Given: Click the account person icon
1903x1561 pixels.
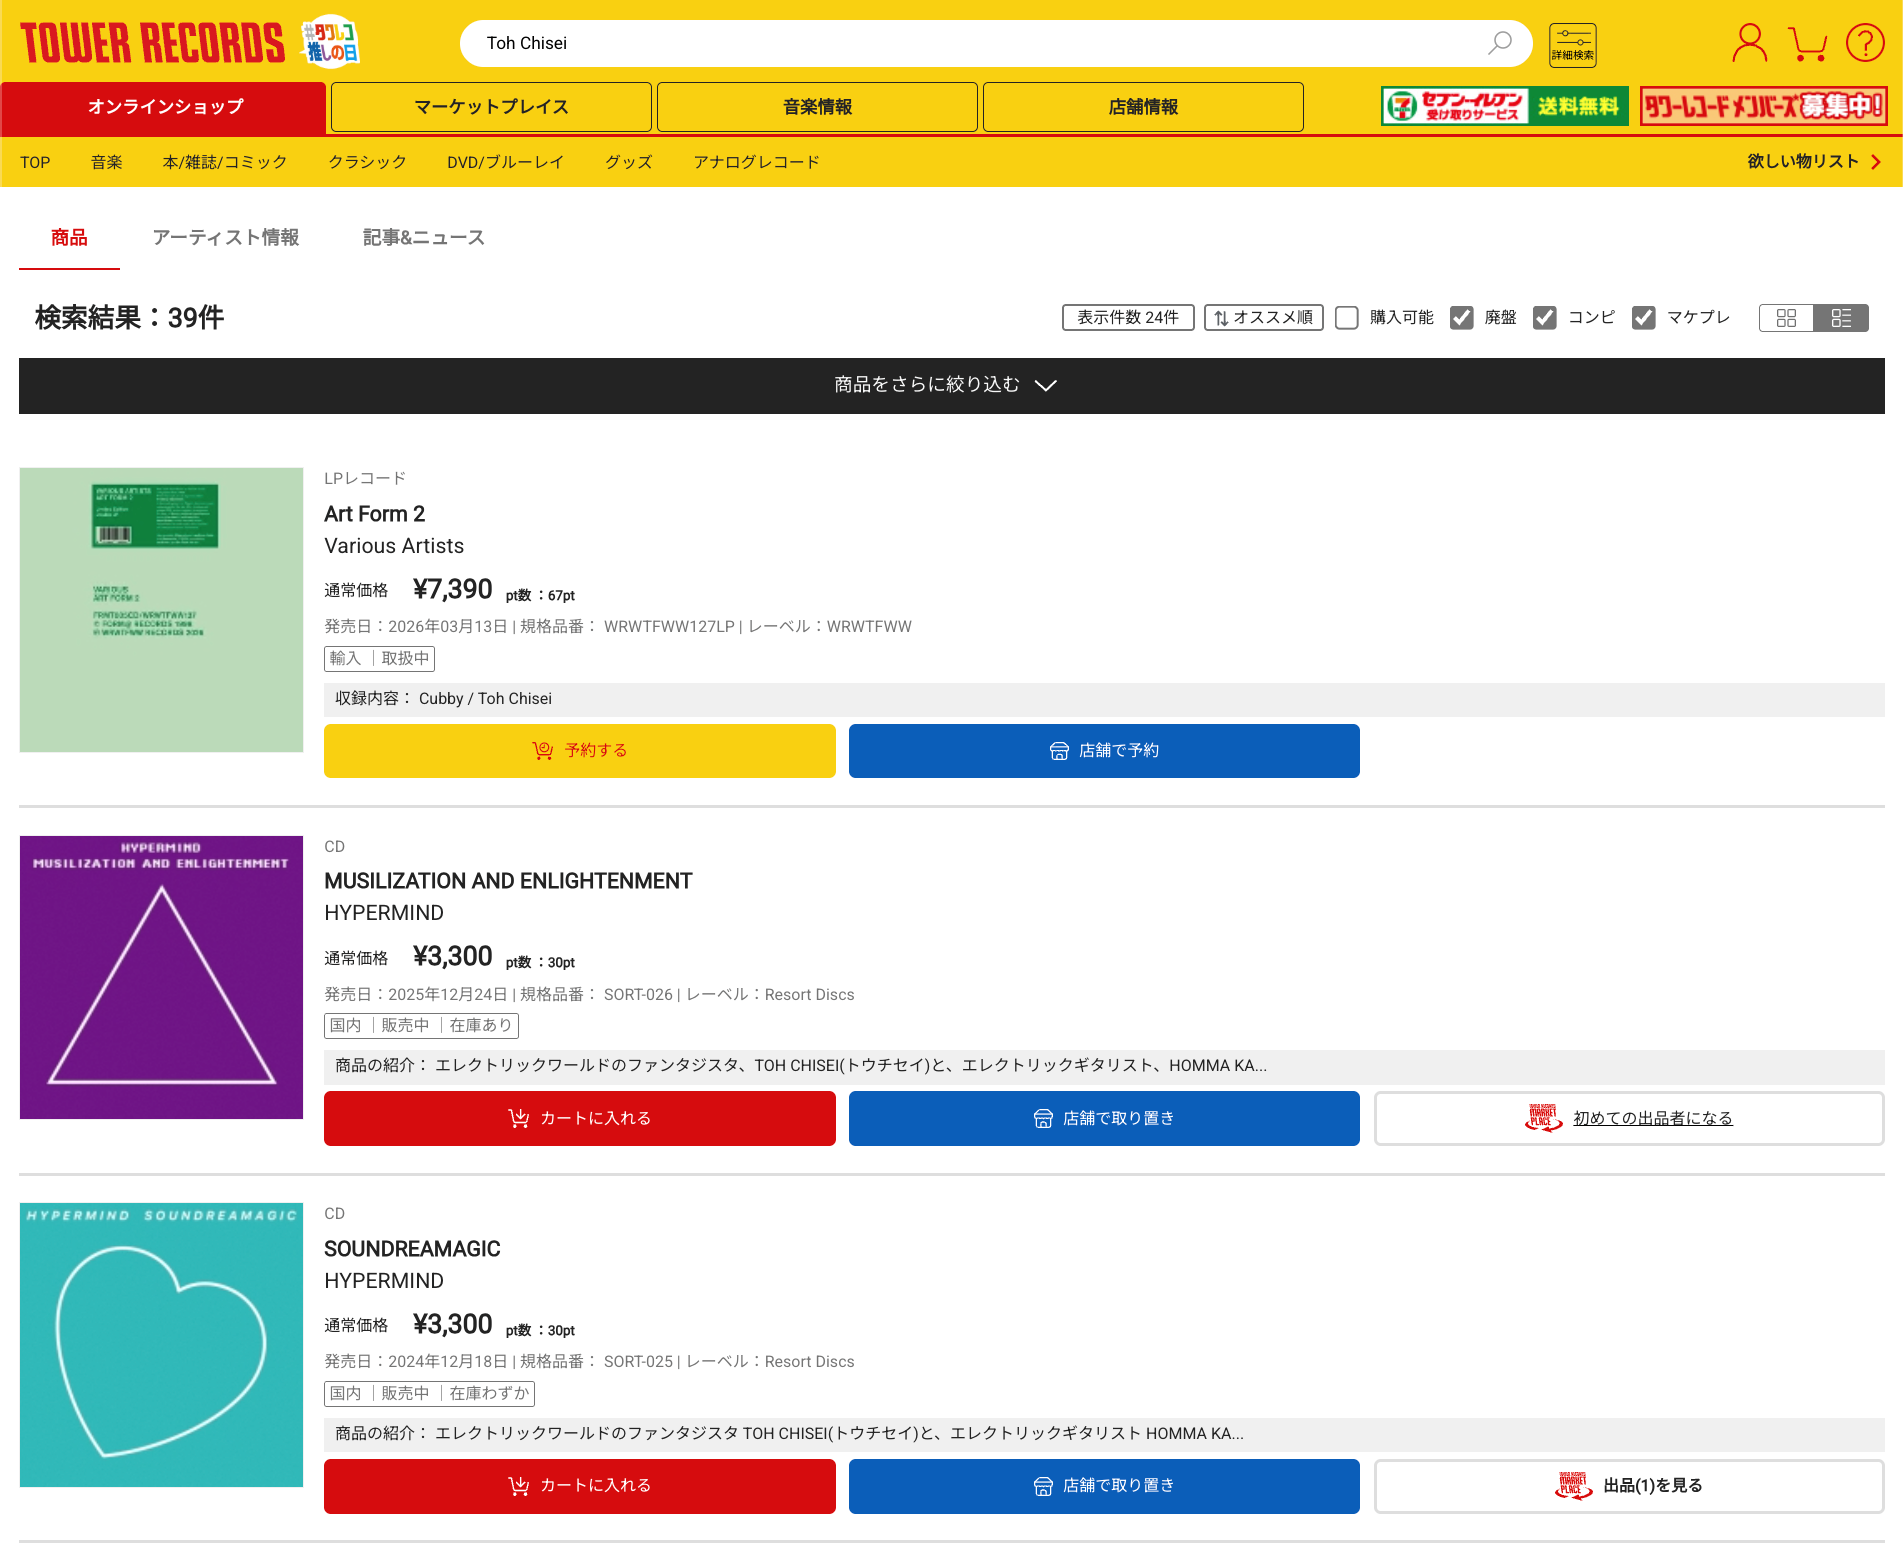Looking at the screenshot, I should pyautogui.click(x=1748, y=42).
